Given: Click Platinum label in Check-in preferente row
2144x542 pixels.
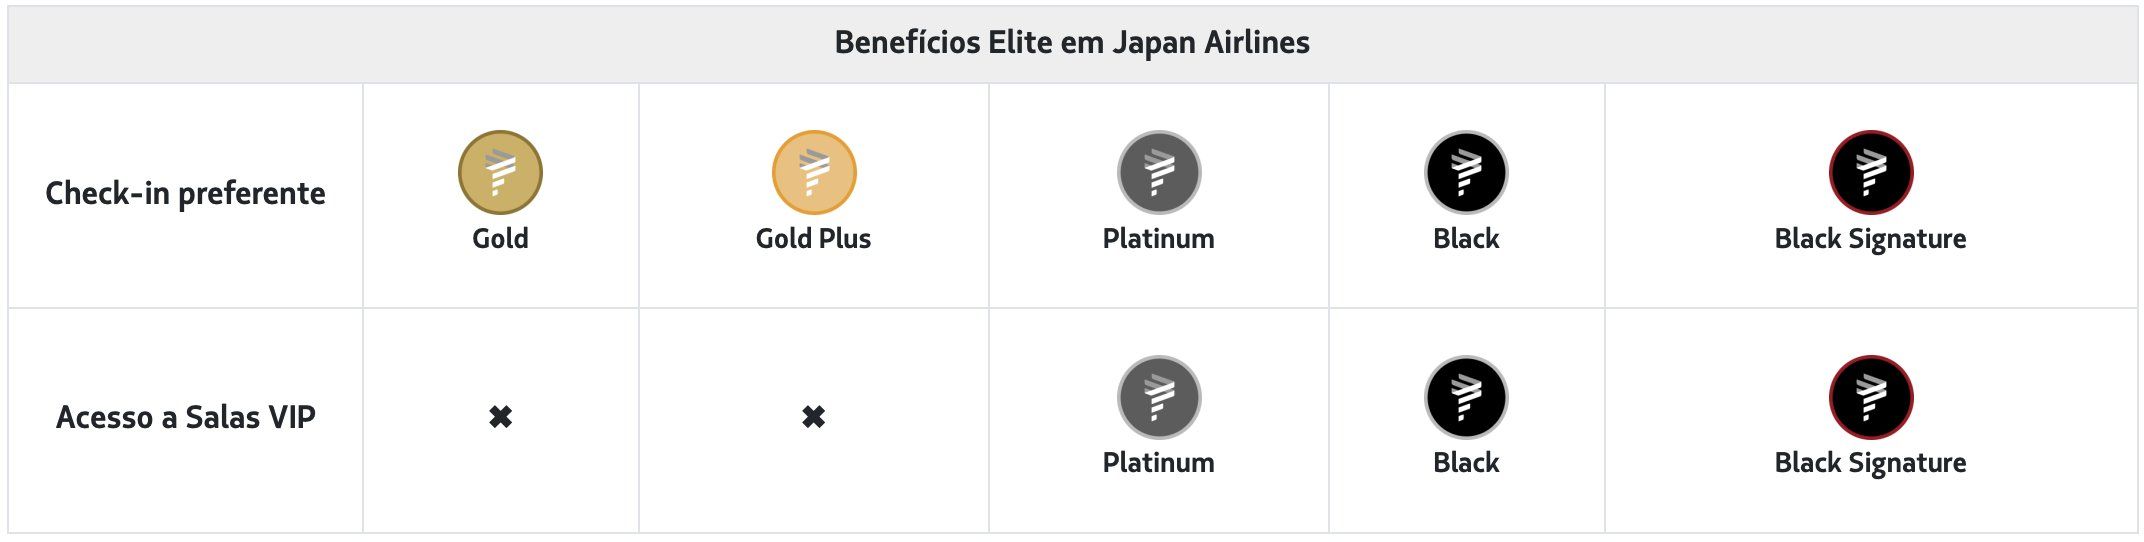Looking at the screenshot, I should point(1159,239).
